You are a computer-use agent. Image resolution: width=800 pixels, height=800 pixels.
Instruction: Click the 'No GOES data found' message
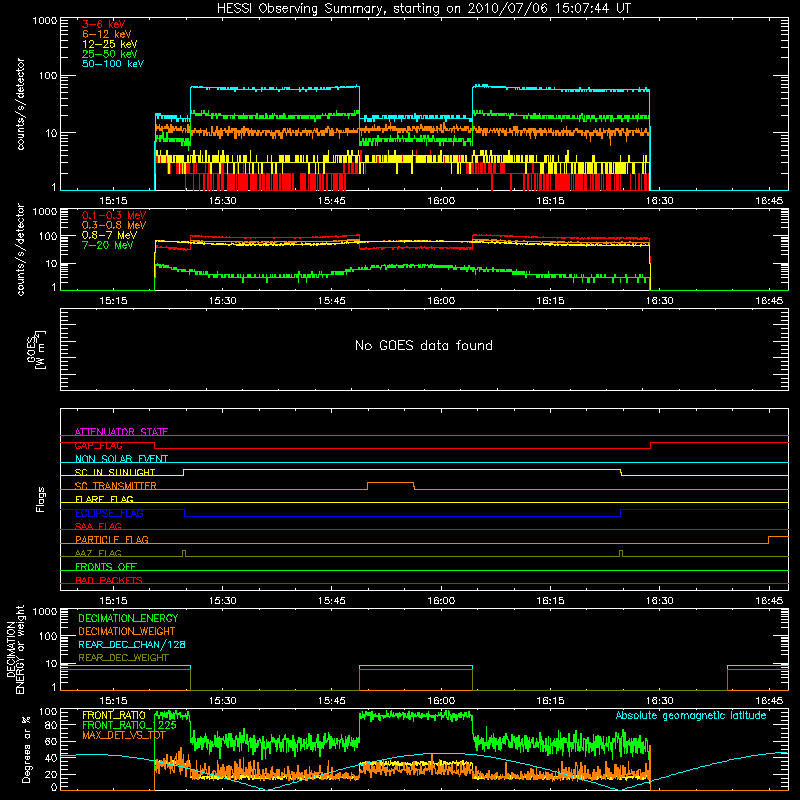coord(424,345)
